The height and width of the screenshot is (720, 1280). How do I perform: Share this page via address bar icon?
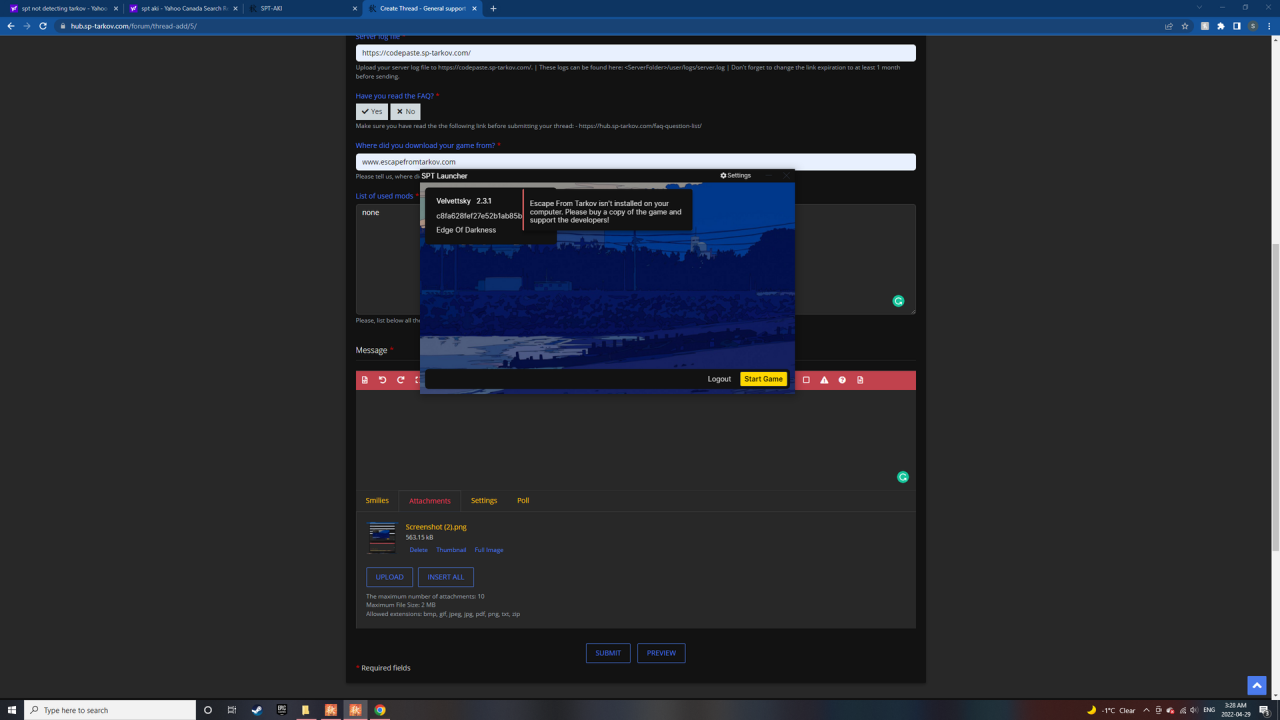1169,26
